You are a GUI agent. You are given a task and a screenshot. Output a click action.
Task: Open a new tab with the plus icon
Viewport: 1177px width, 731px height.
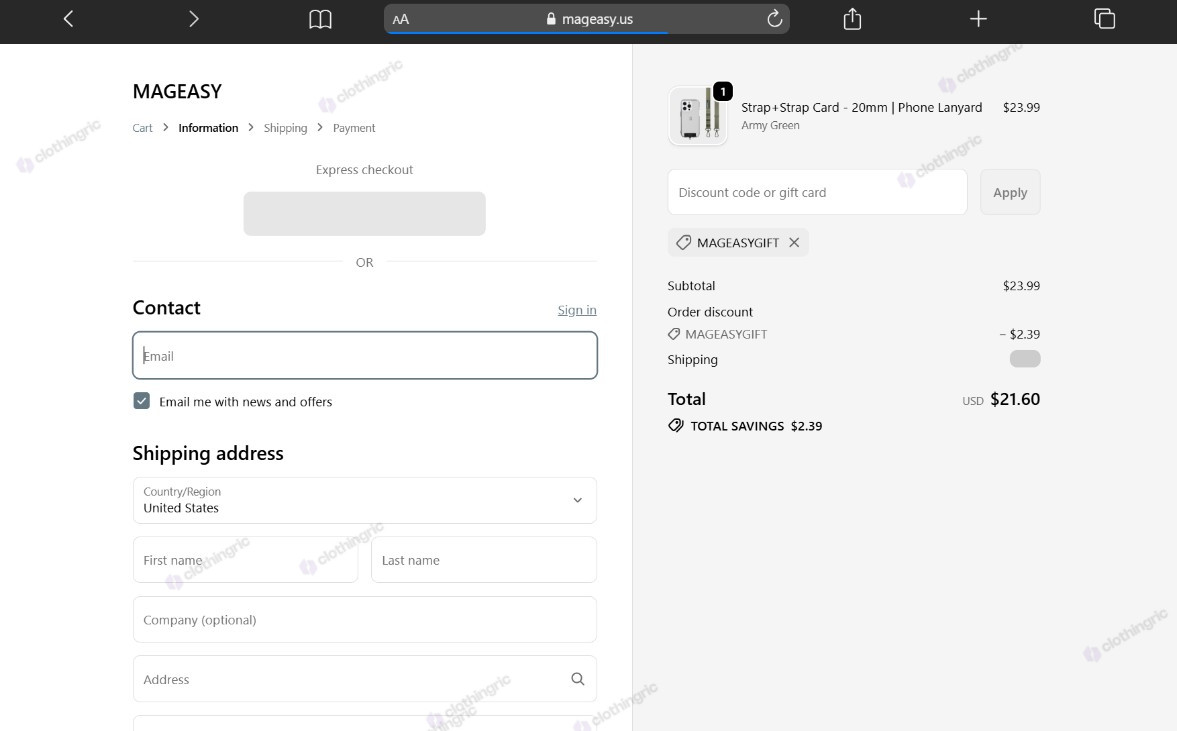tap(978, 19)
